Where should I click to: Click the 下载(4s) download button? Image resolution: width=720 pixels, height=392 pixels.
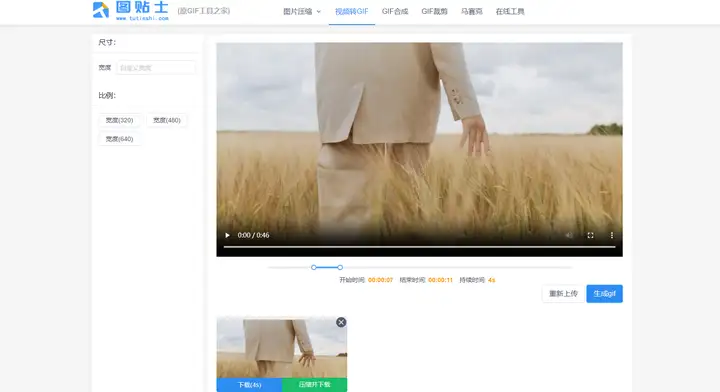pyautogui.click(x=249, y=385)
